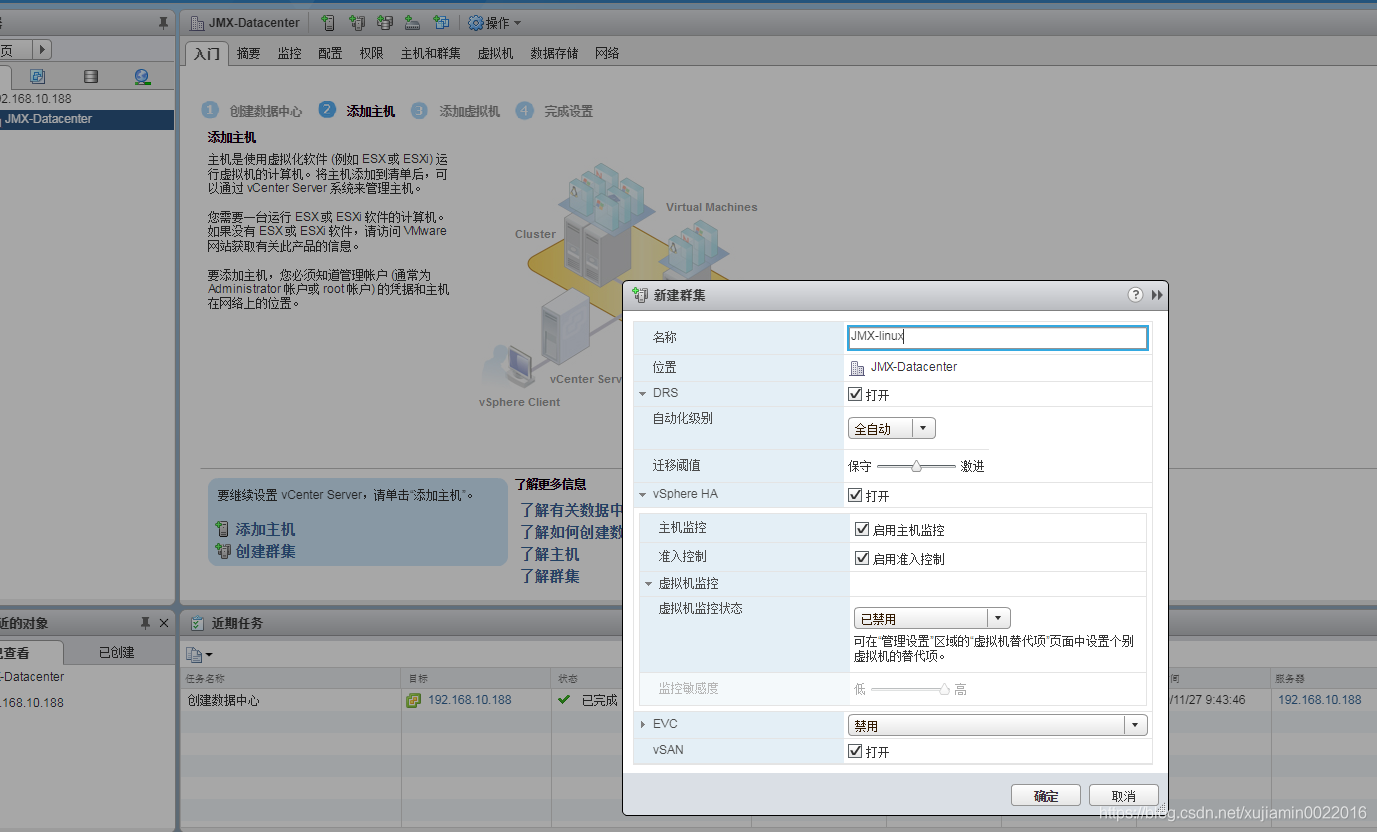The height and width of the screenshot is (832, 1377).
Task: Open the 自动化级别 全自动 dropdown
Action: pyautogui.click(x=892, y=428)
